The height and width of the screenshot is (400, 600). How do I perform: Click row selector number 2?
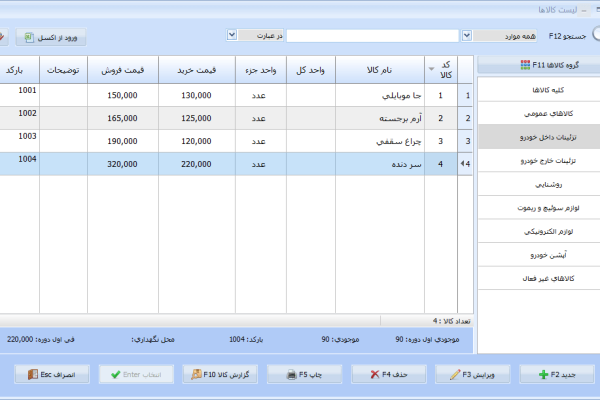pyautogui.click(x=465, y=118)
